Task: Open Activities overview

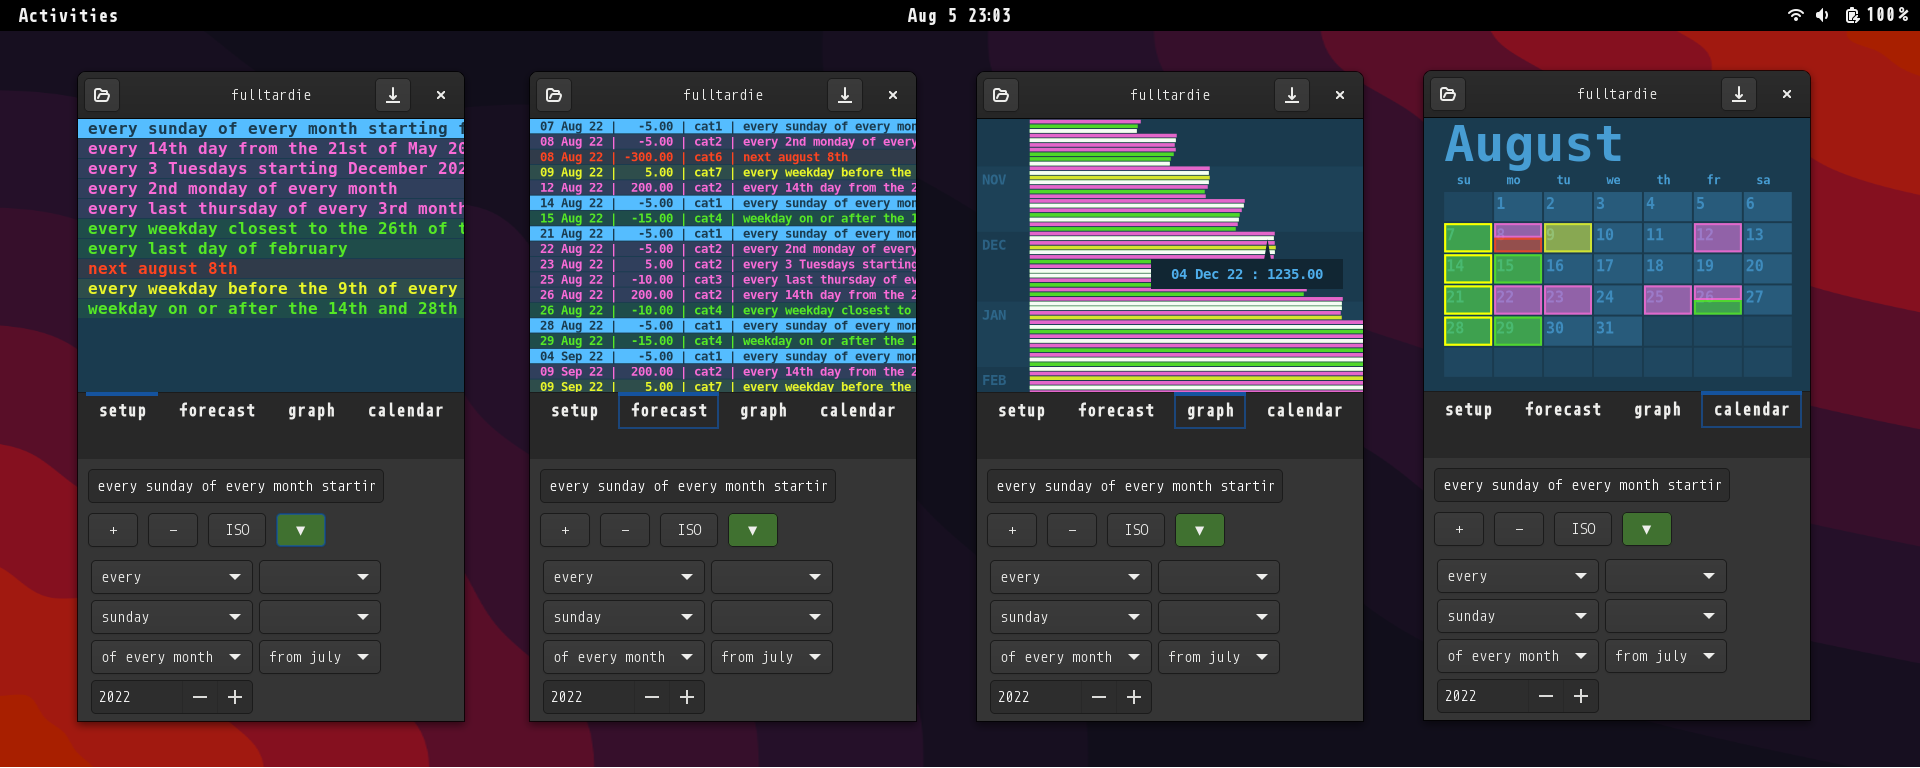Action: pos(68,15)
